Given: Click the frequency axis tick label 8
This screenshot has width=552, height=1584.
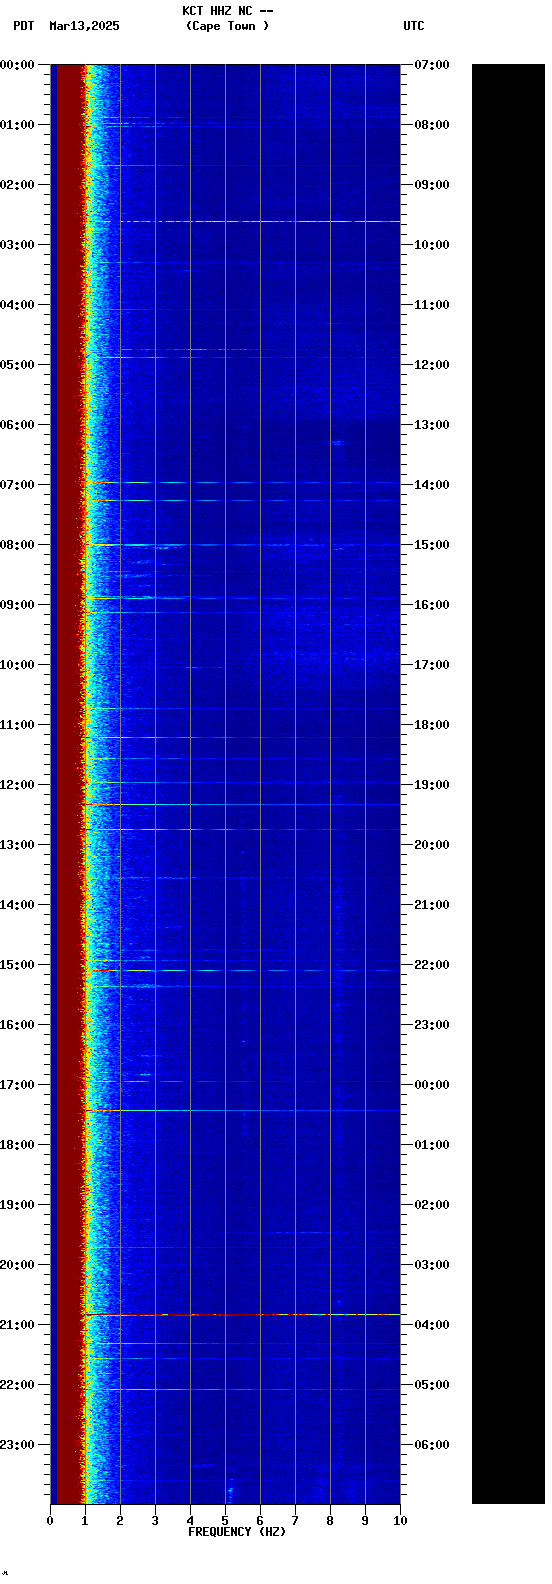Looking at the screenshot, I should coord(330,1521).
